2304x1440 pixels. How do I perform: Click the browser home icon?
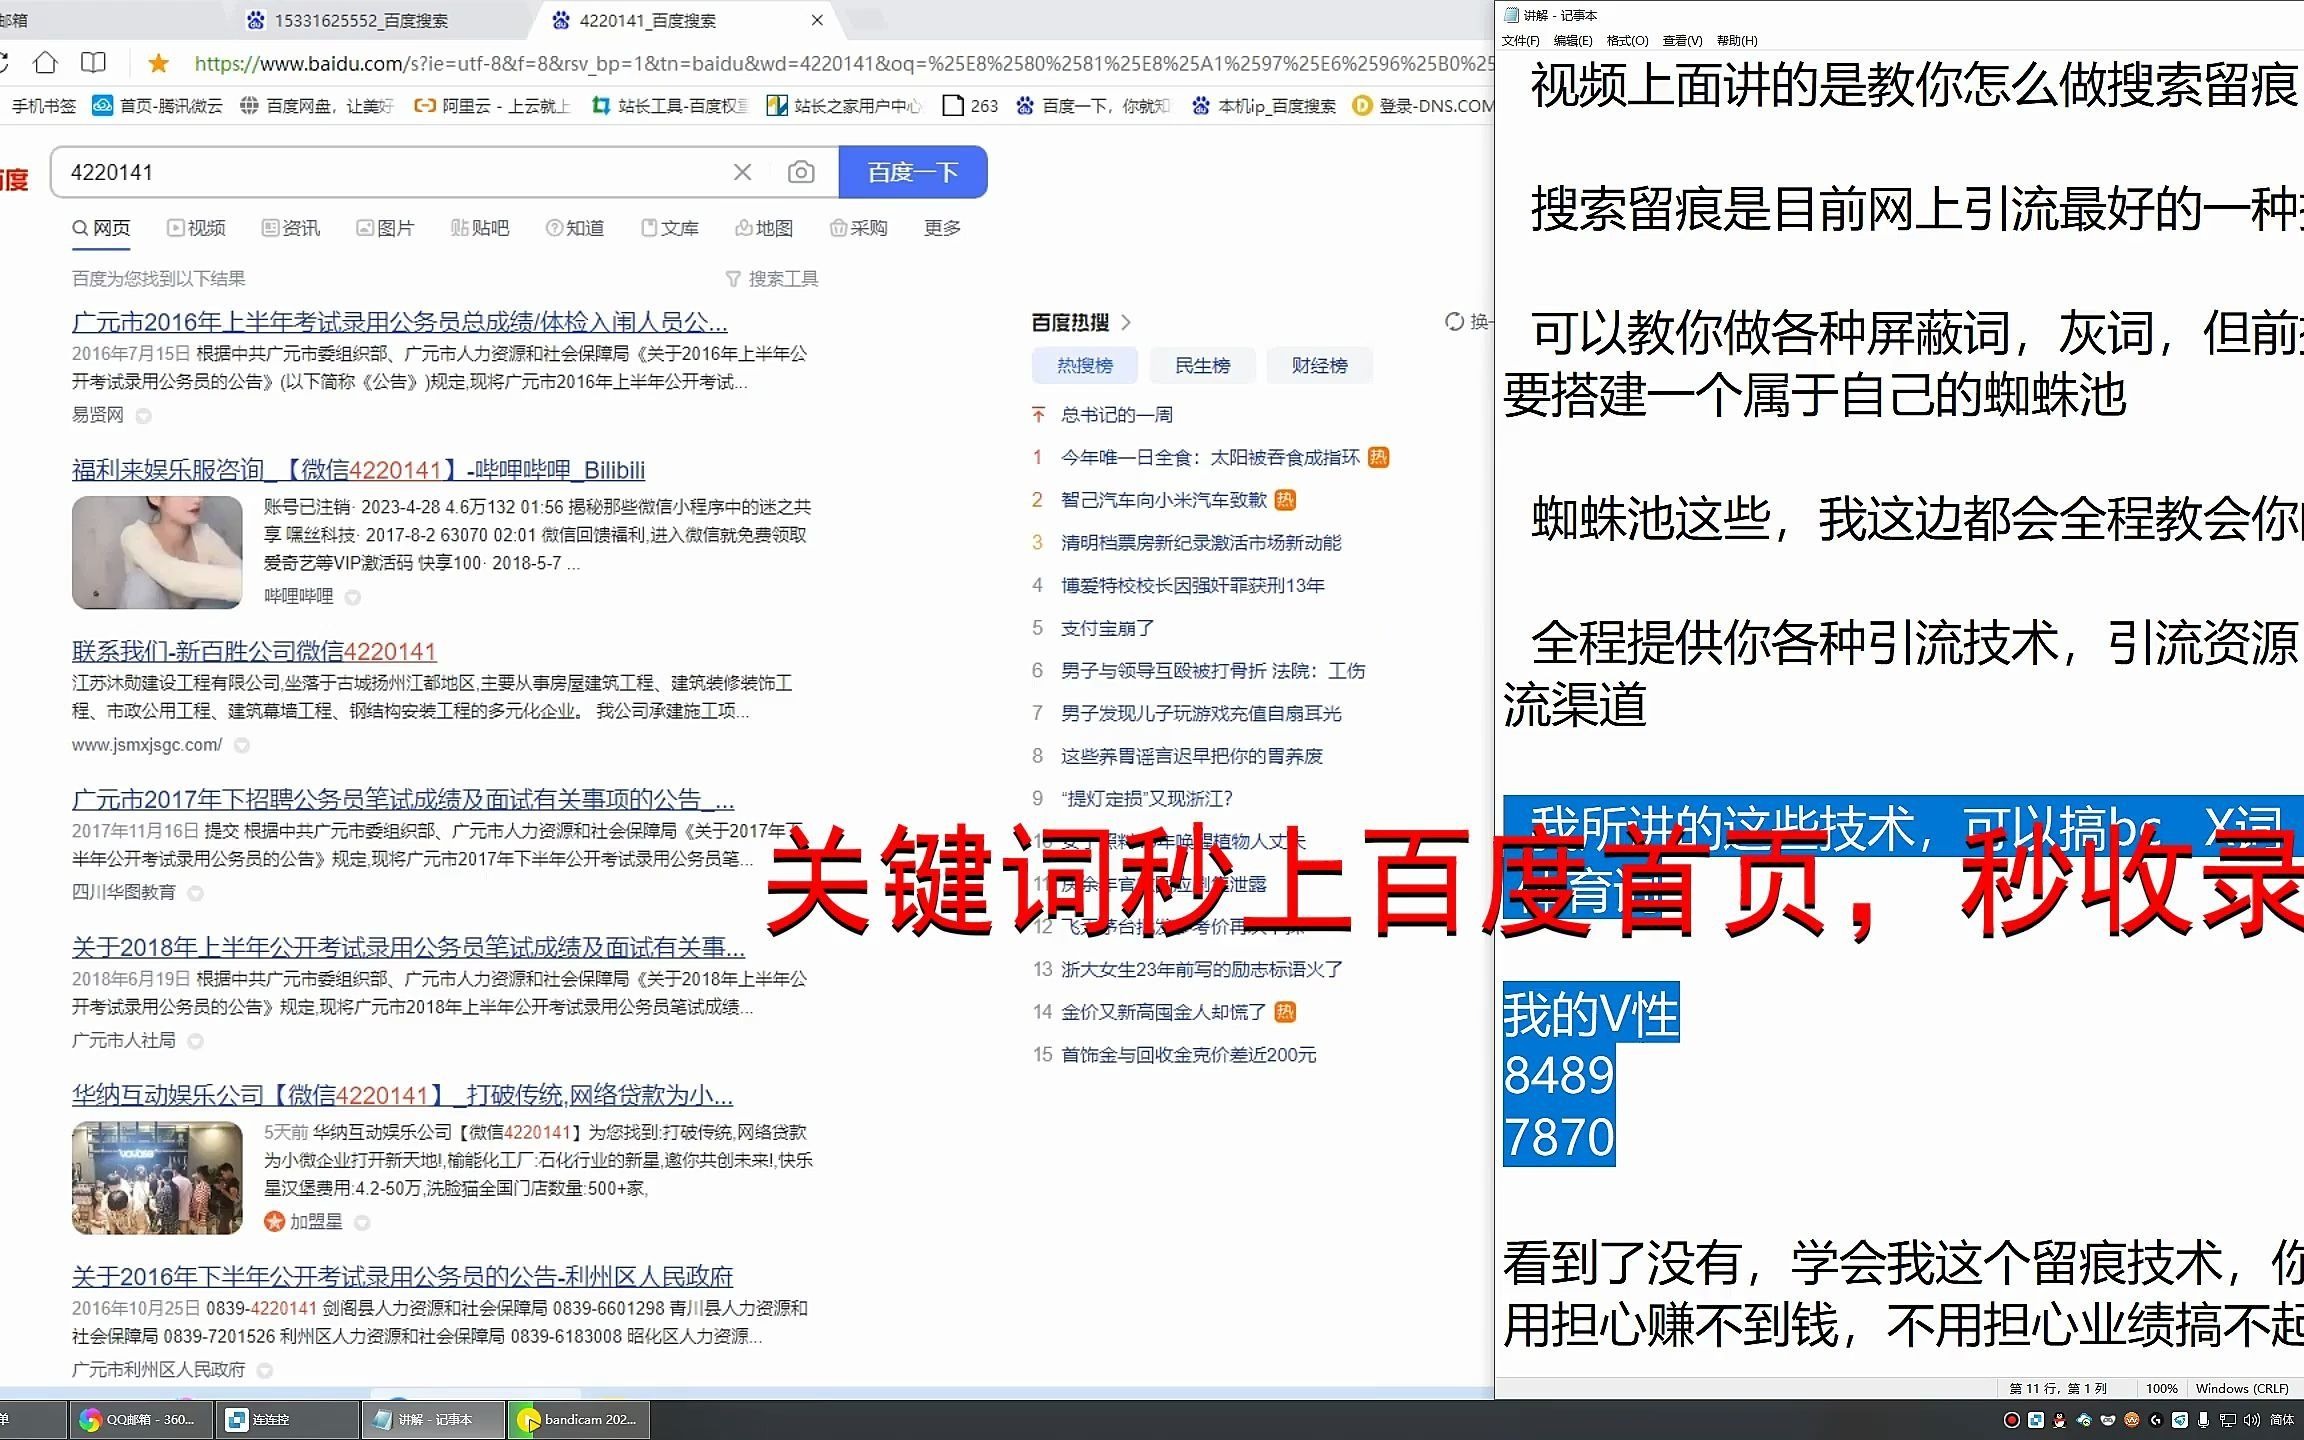tap(45, 63)
